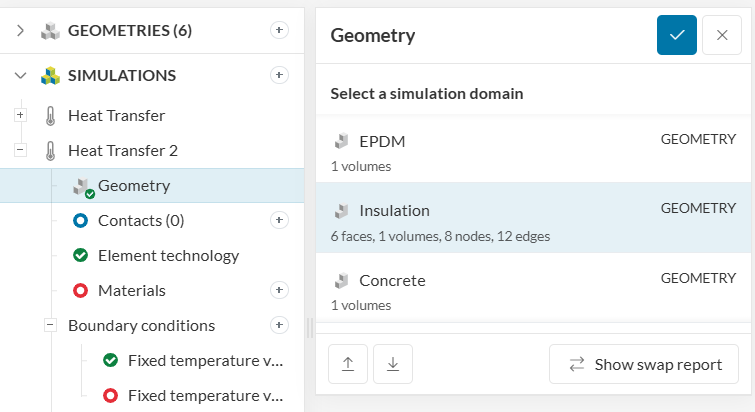
Task: Close the Geometry panel
Action: pos(722,35)
